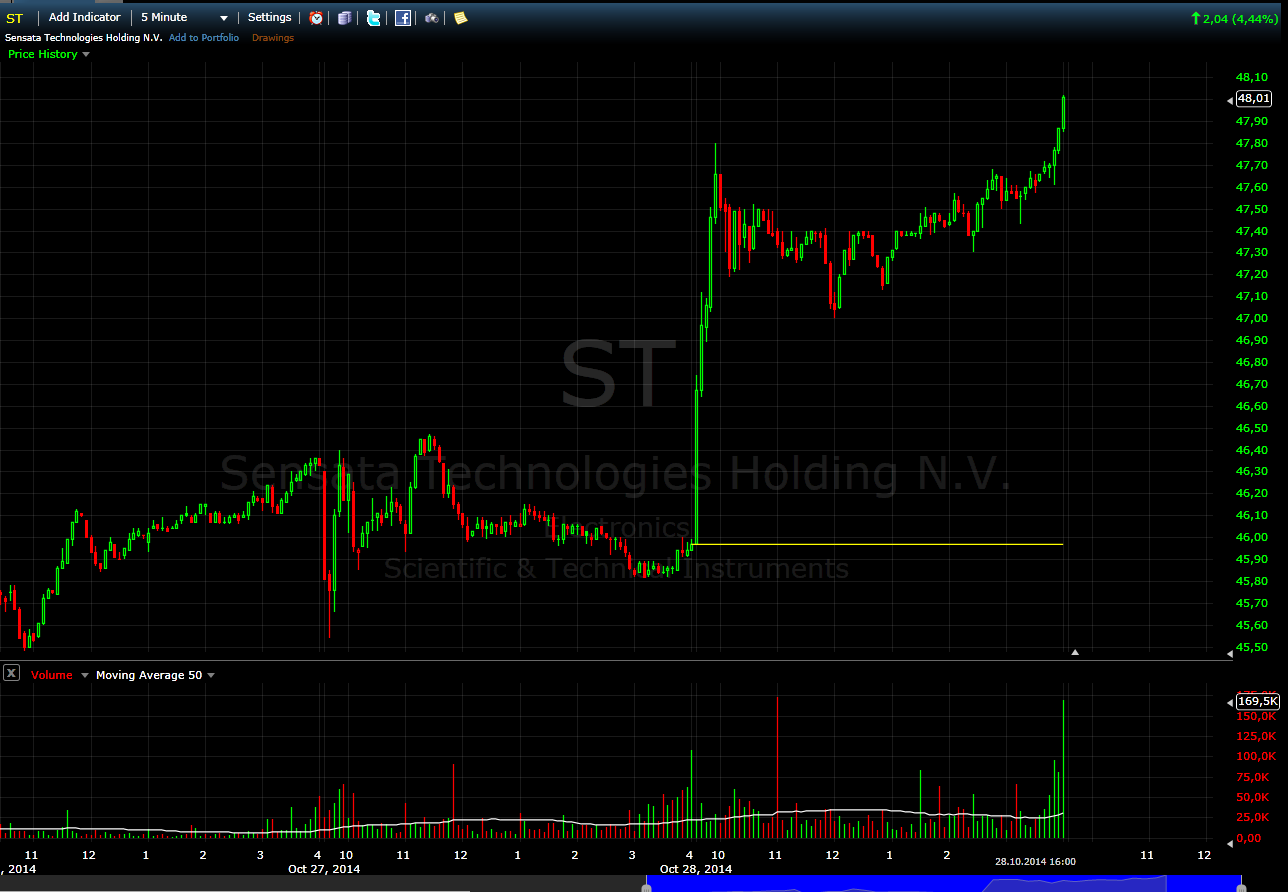The width and height of the screenshot is (1288, 892).
Task: Click the Oct 28, 2014 date label
Action: pyautogui.click(x=696, y=869)
